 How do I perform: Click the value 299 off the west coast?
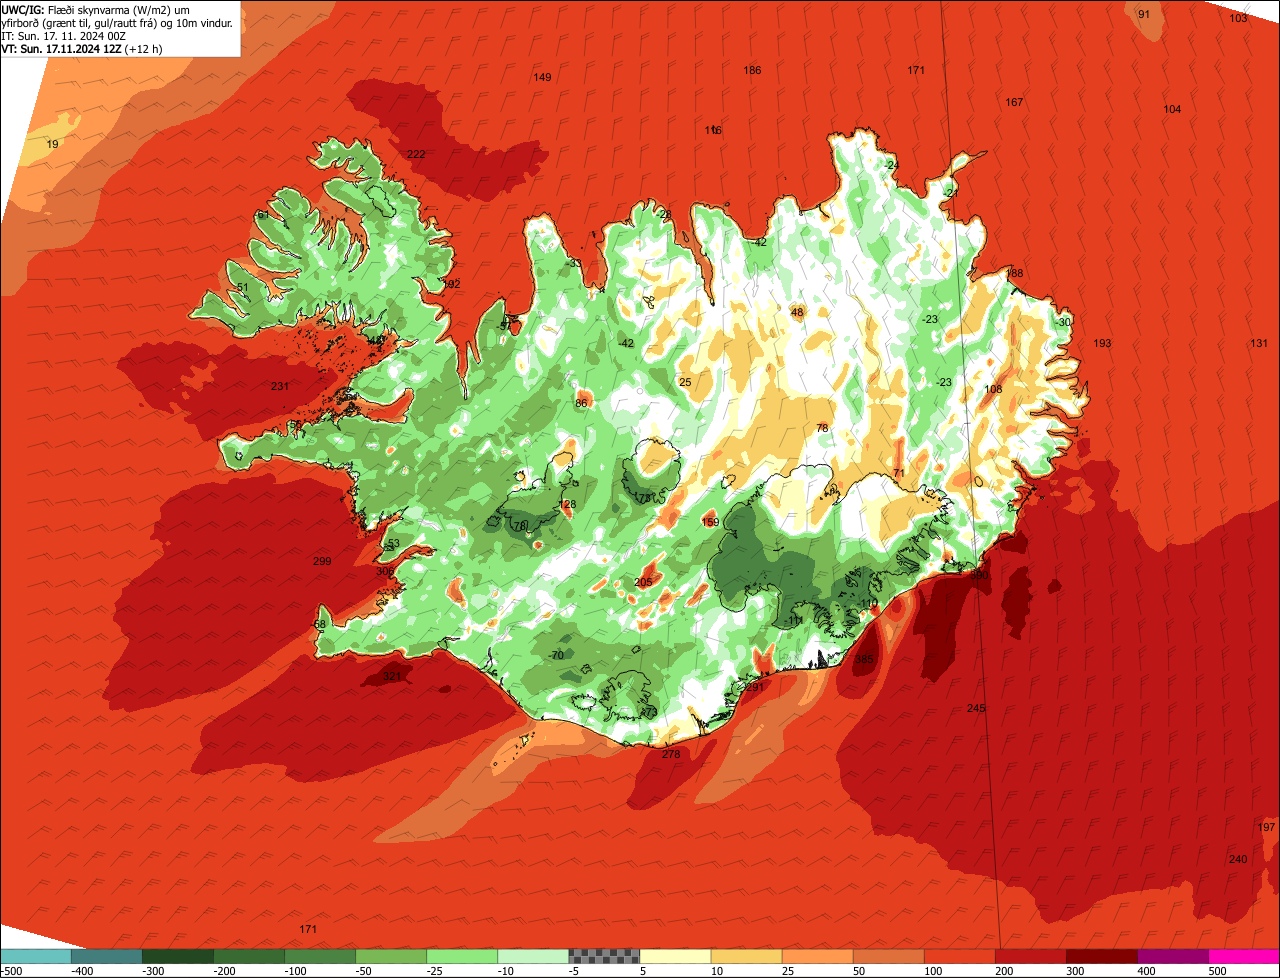pyautogui.click(x=322, y=562)
